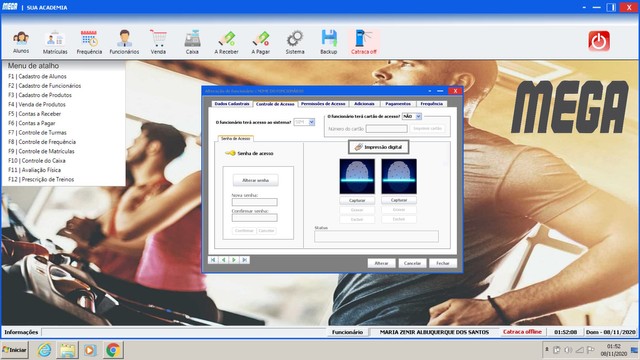Viewport: 640px width, 360px height.
Task: Open Google Chrome from the taskbar
Action: point(113,350)
